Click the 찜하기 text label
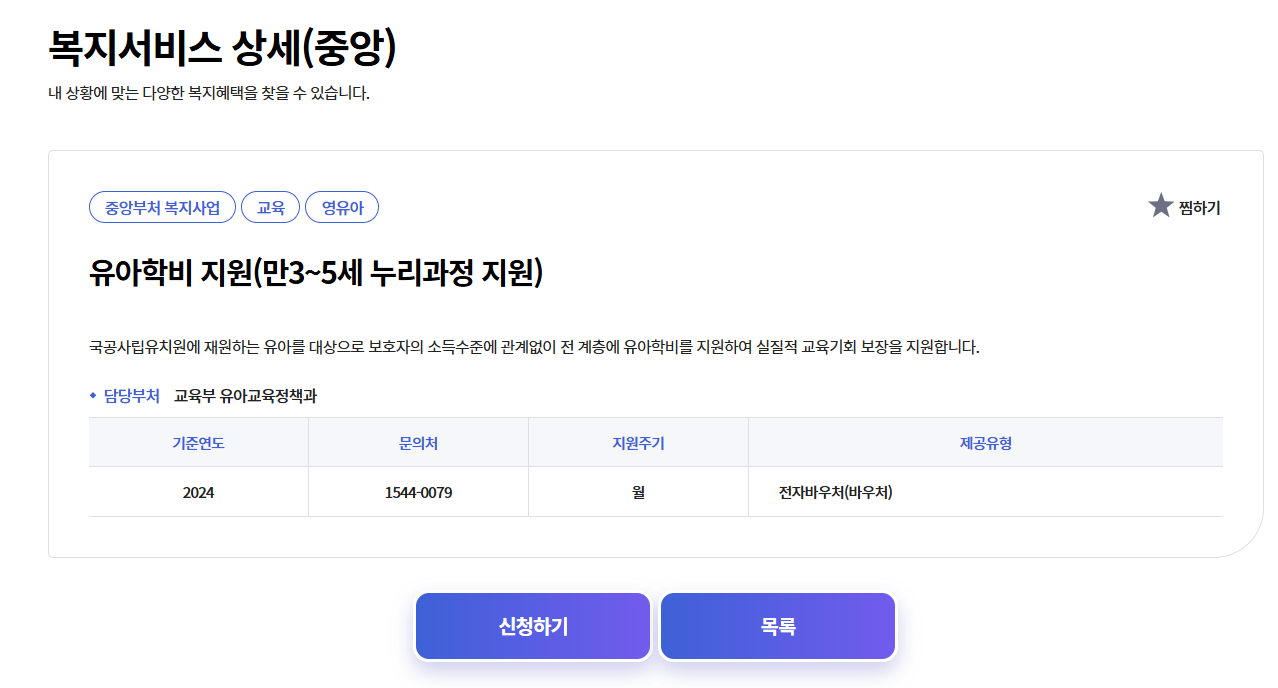This screenshot has width=1278, height=688. [x=1199, y=207]
